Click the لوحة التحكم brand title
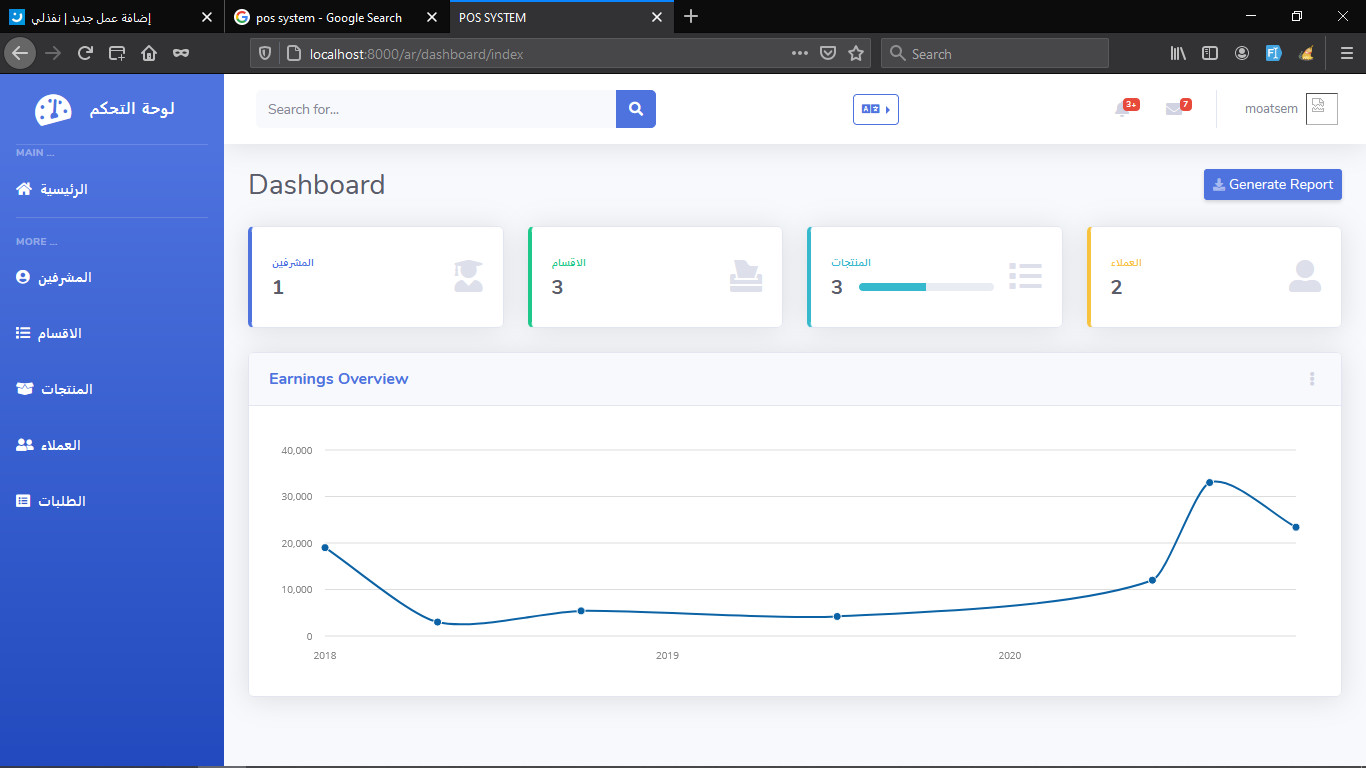 click(x=132, y=108)
